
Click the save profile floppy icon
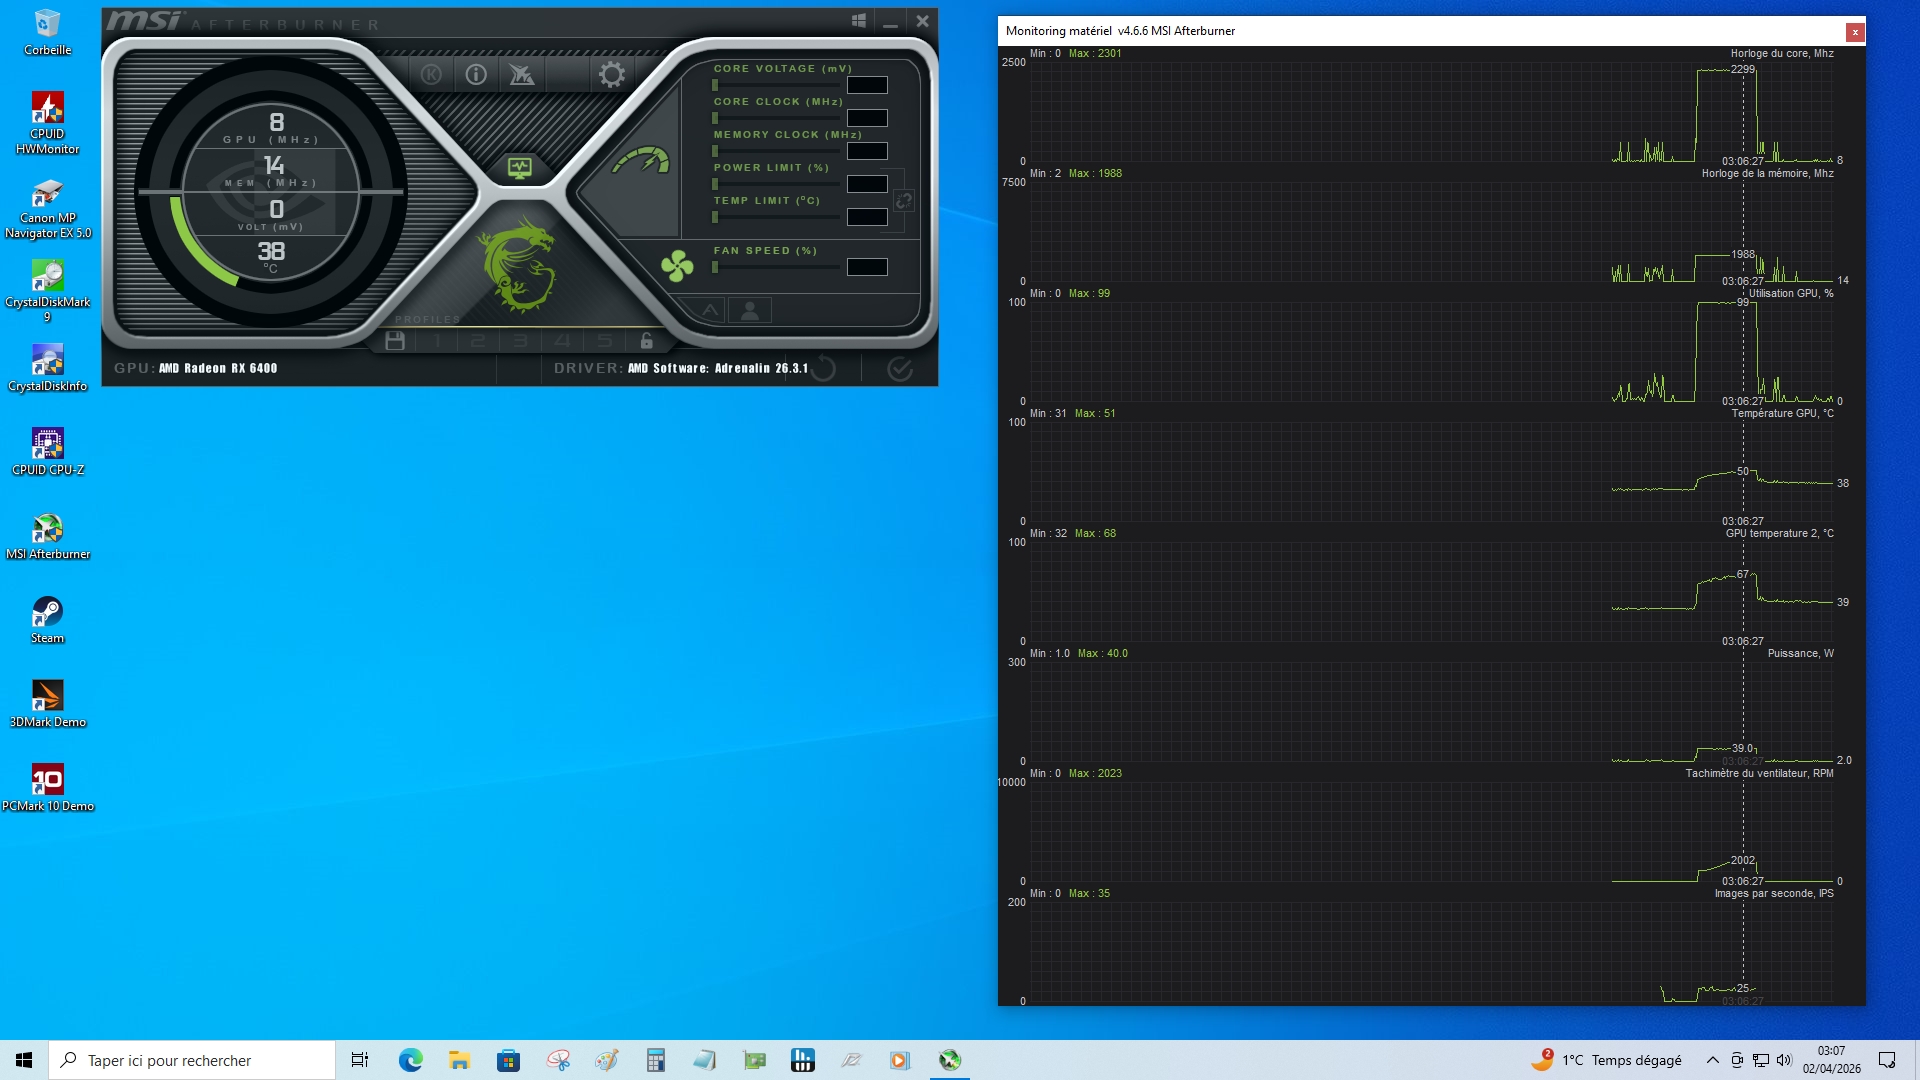tap(395, 341)
